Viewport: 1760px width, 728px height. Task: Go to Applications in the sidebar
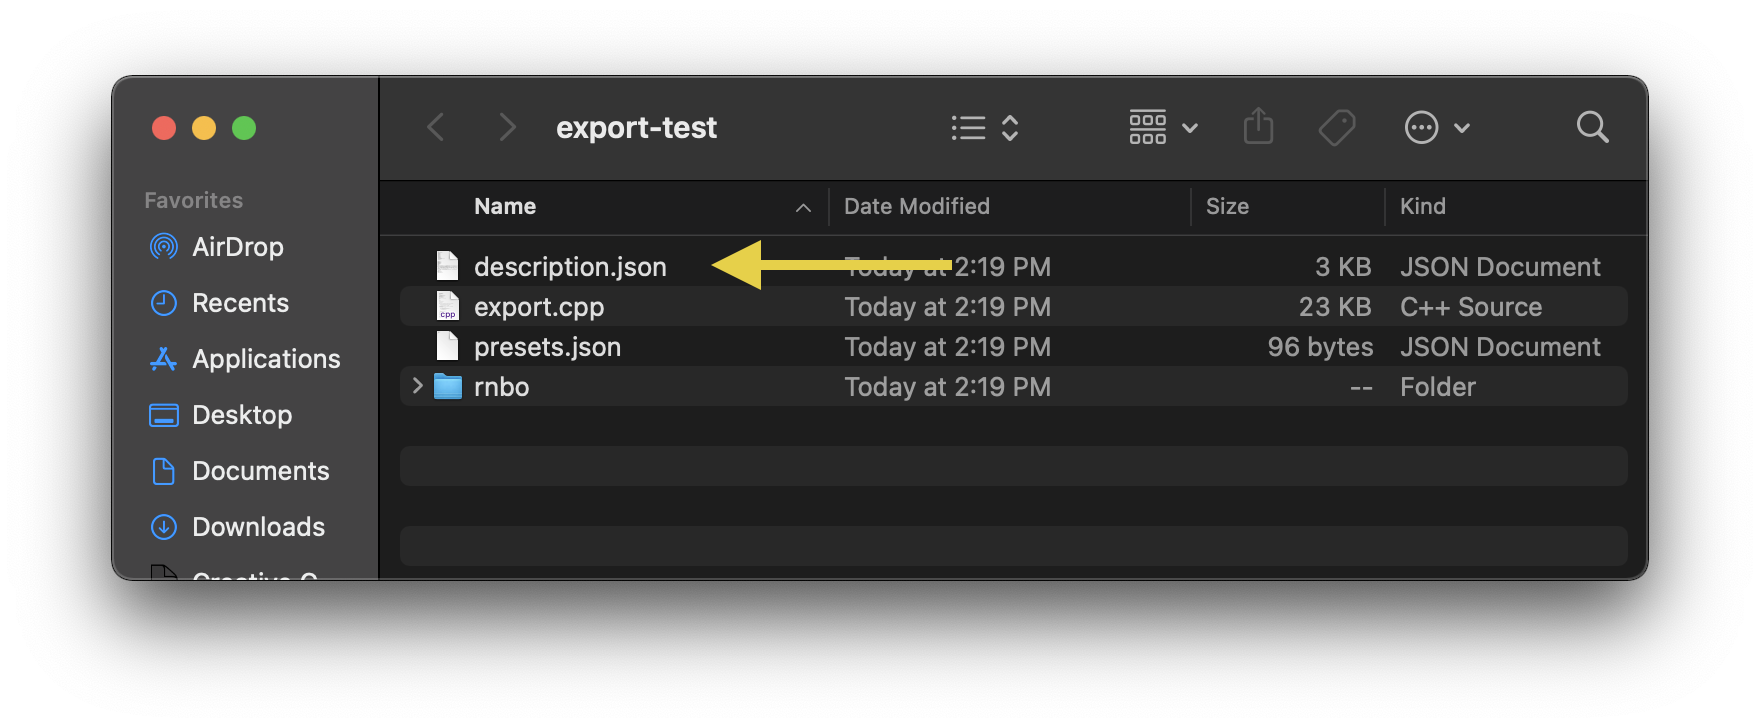266,359
